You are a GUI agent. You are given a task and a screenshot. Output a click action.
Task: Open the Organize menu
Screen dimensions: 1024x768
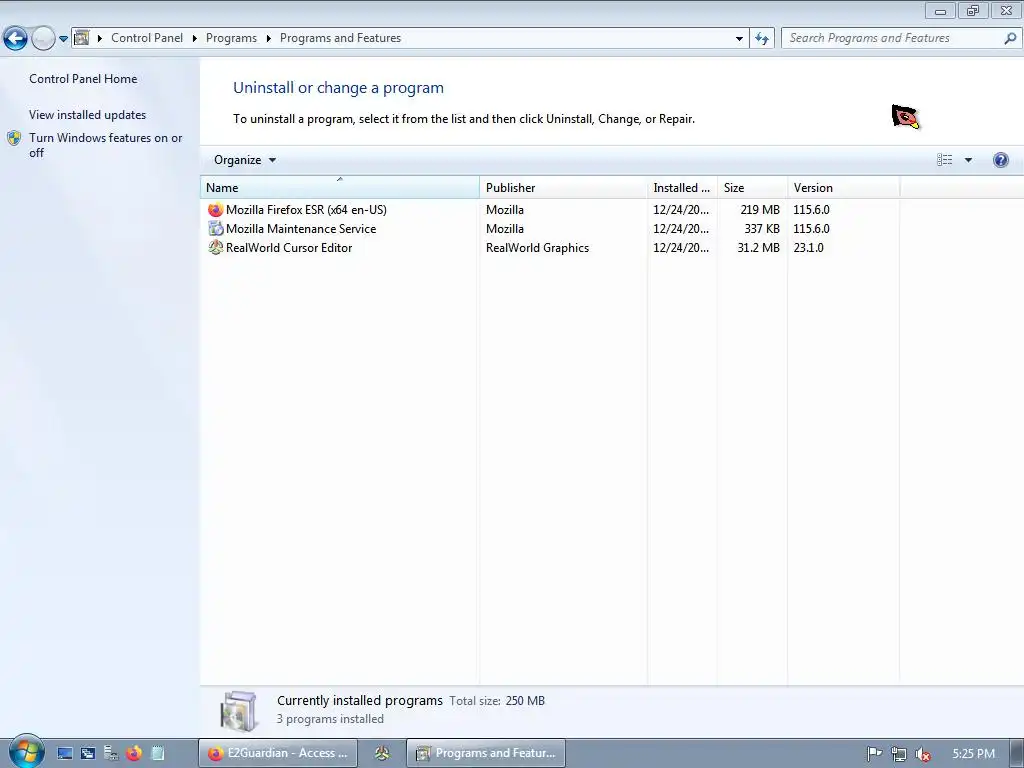click(245, 160)
